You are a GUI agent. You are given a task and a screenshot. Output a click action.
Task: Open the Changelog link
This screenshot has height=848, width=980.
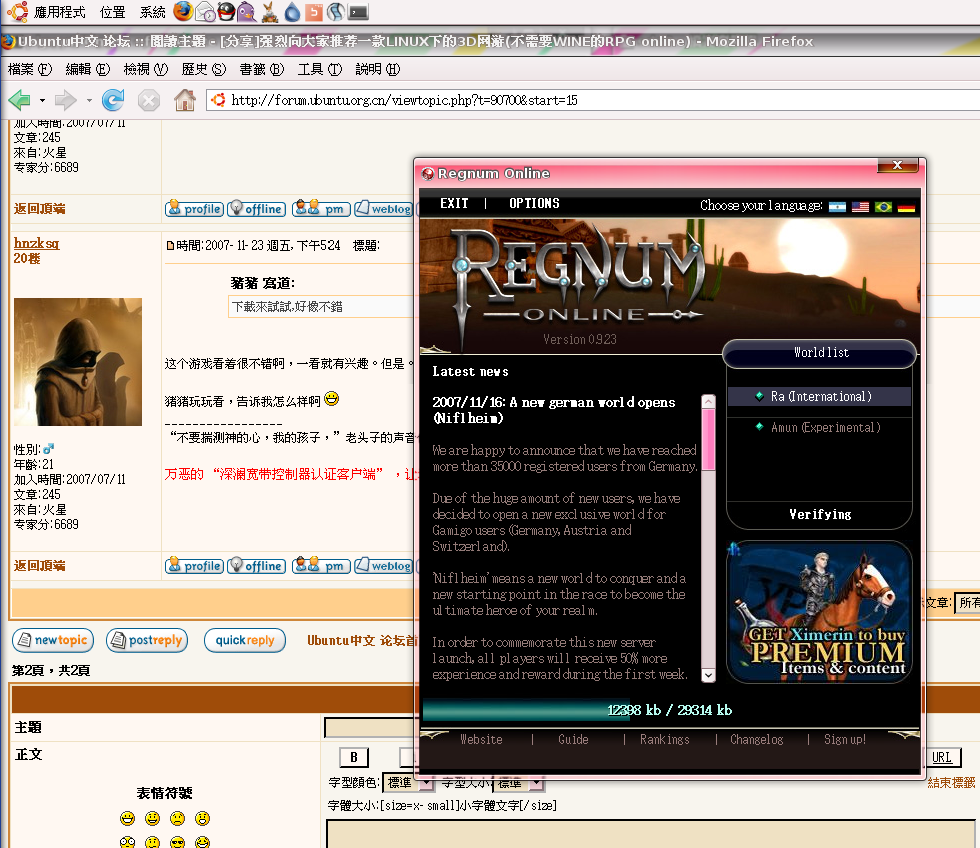756,739
